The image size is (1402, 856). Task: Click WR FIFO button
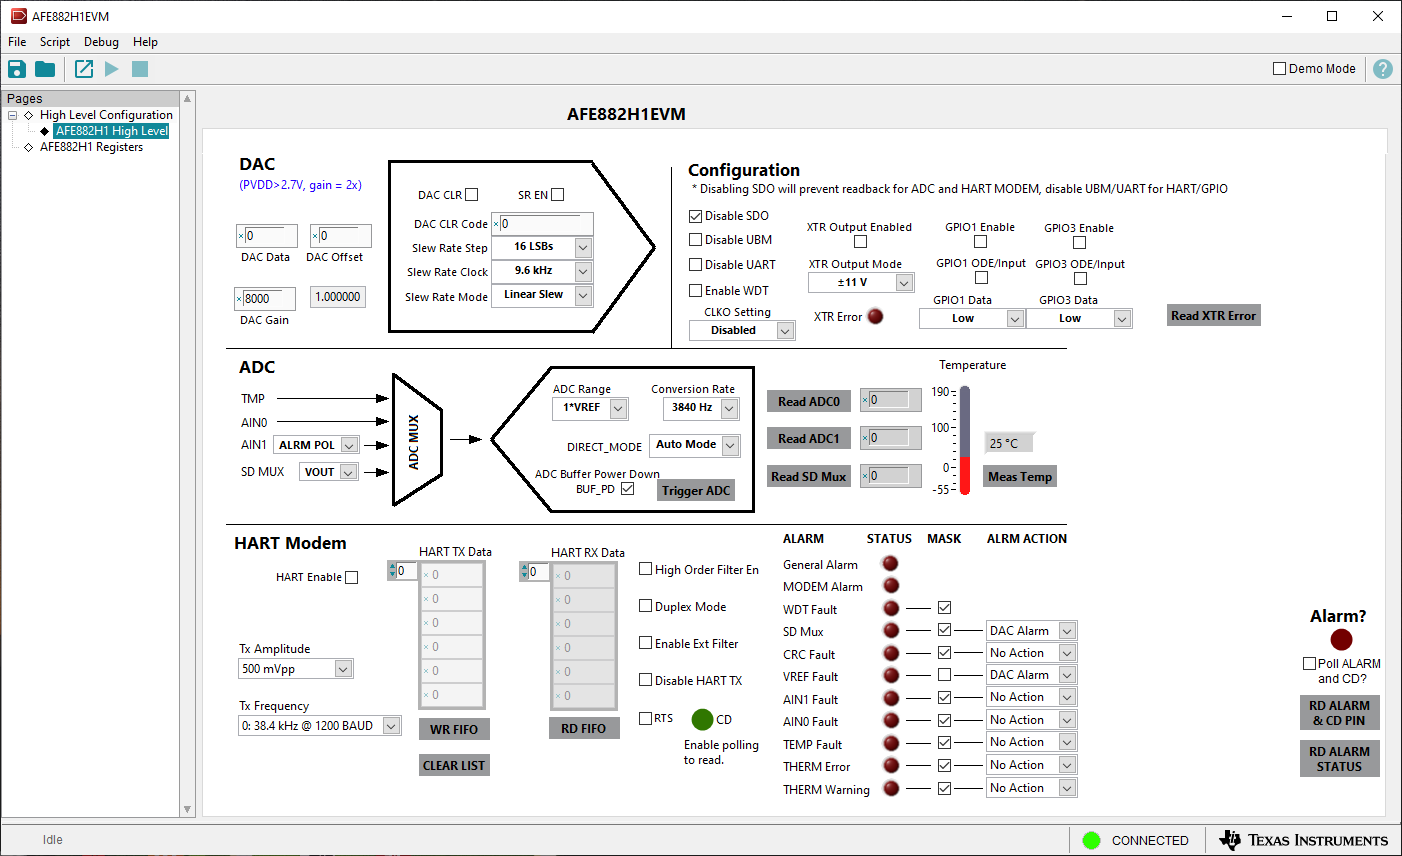coord(454,729)
